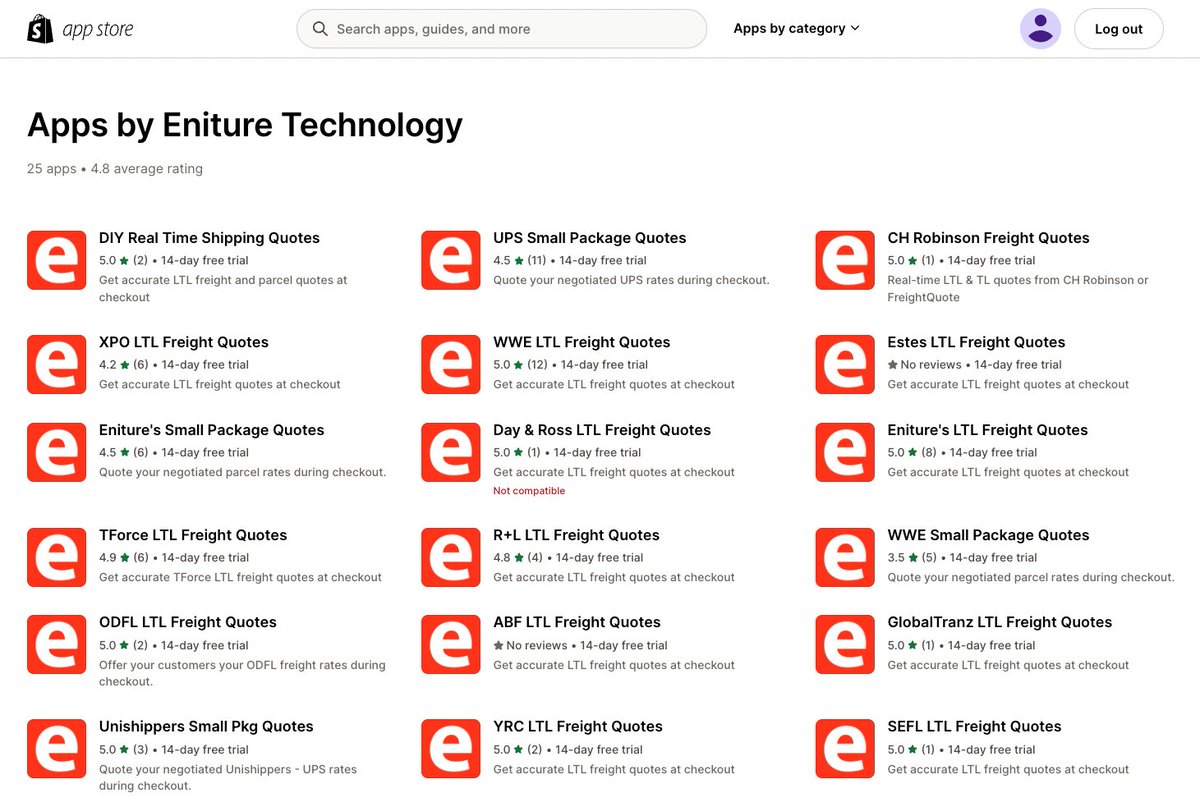The width and height of the screenshot is (1200, 807).
Task: Open the ODFL LTL Freight Quotes title
Action: [188, 622]
